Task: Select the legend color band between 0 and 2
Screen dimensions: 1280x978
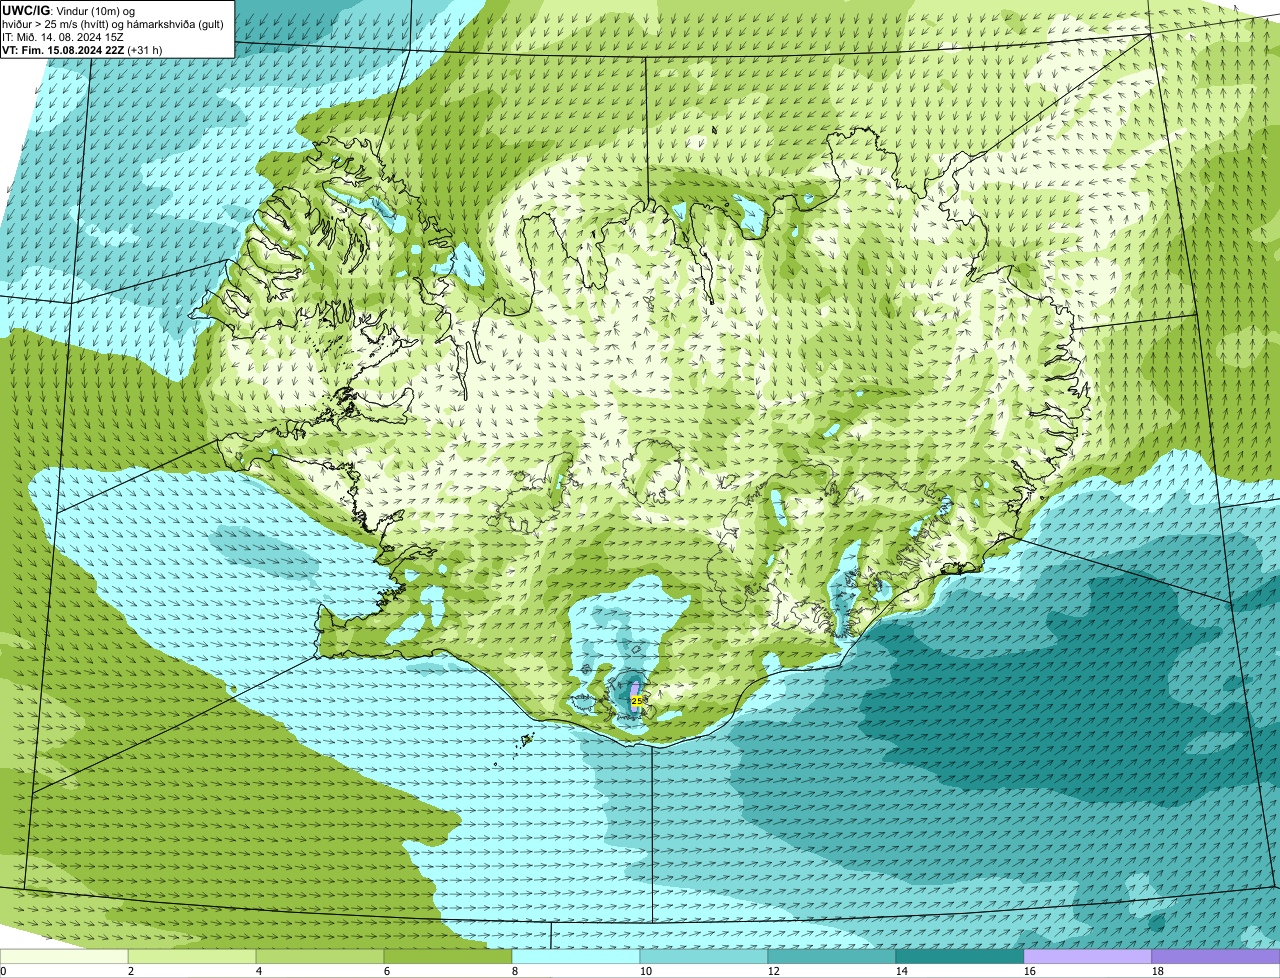Action: 64,957
